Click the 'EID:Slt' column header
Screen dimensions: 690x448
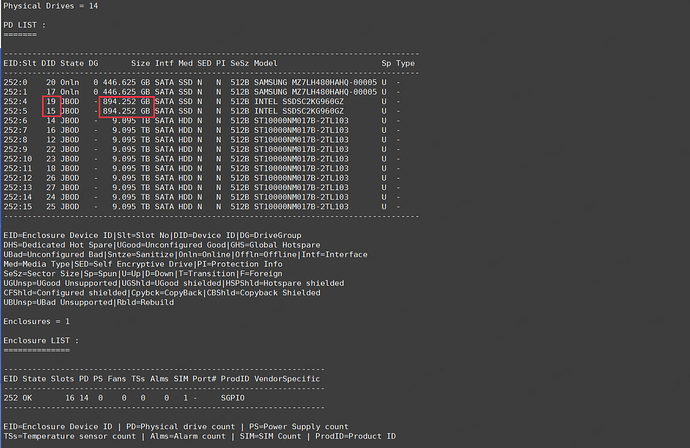[20, 62]
